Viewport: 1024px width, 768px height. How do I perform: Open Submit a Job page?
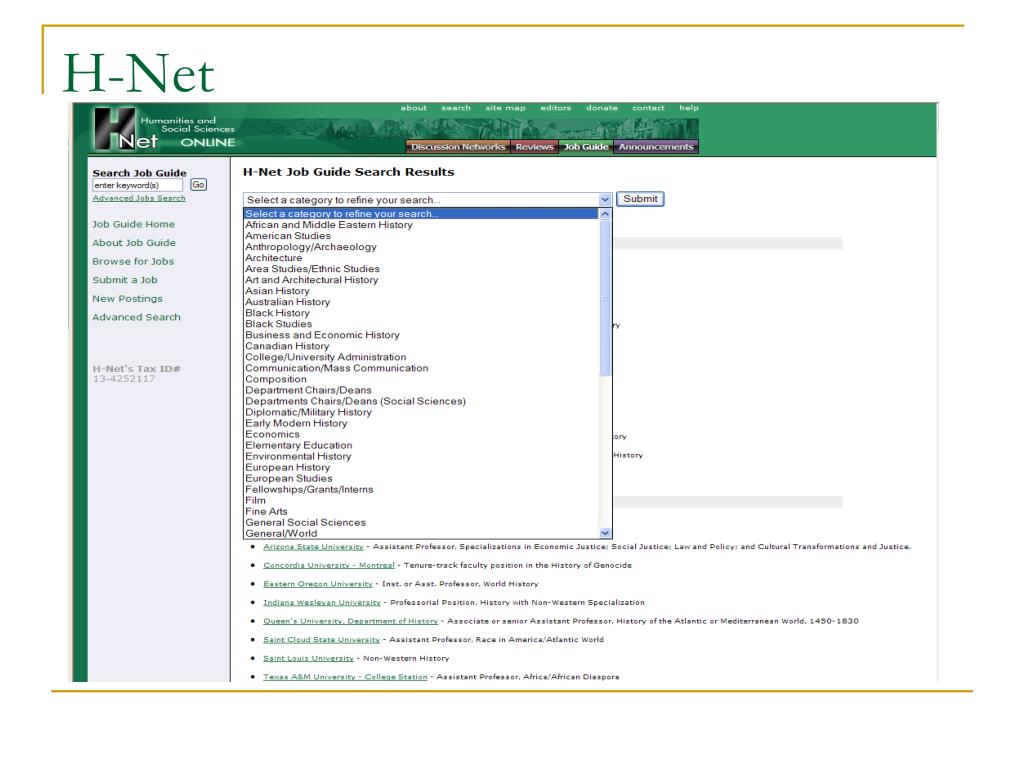pos(125,280)
